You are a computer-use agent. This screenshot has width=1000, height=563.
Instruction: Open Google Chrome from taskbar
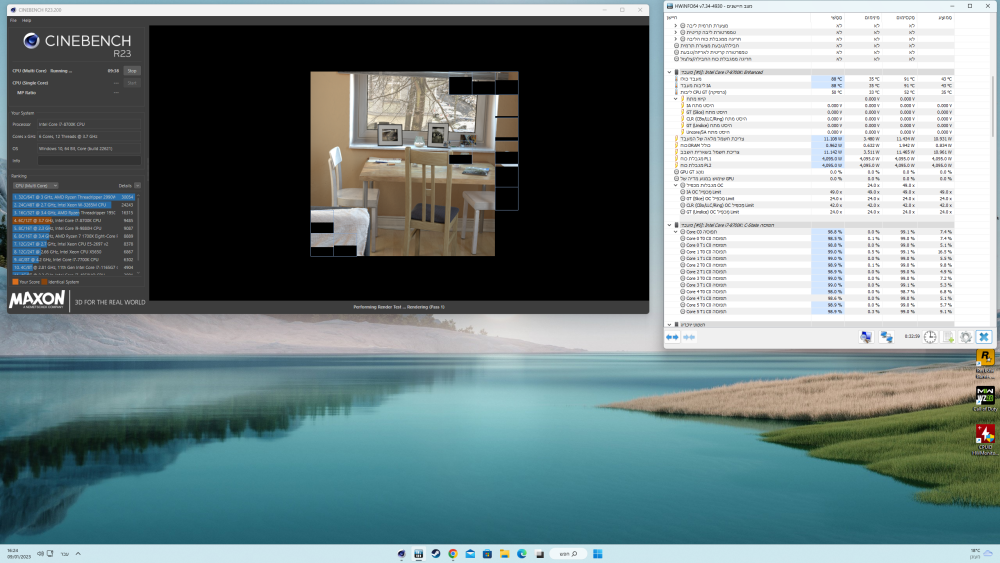click(453, 553)
